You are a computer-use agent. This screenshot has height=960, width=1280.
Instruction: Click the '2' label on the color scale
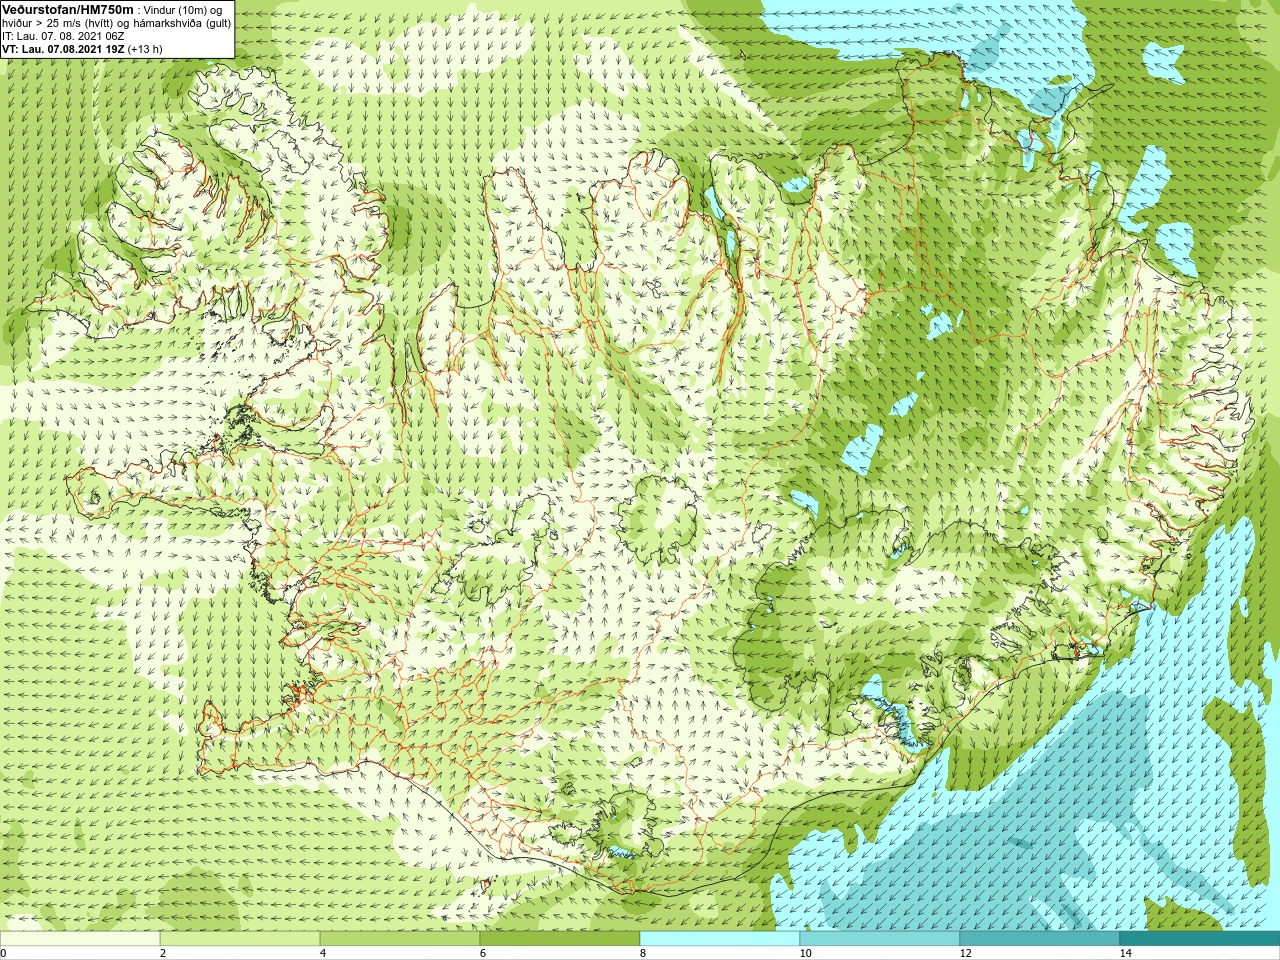click(163, 953)
